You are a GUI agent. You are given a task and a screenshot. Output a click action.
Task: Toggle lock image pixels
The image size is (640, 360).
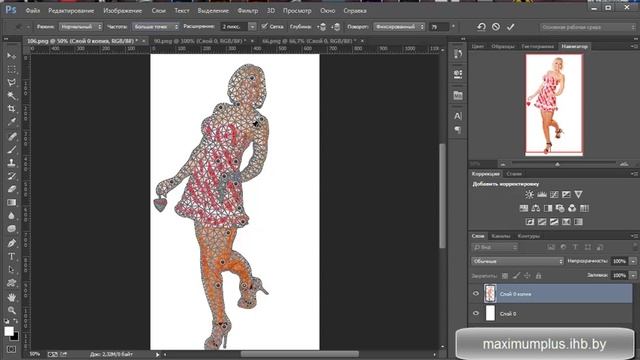point(516,276)
